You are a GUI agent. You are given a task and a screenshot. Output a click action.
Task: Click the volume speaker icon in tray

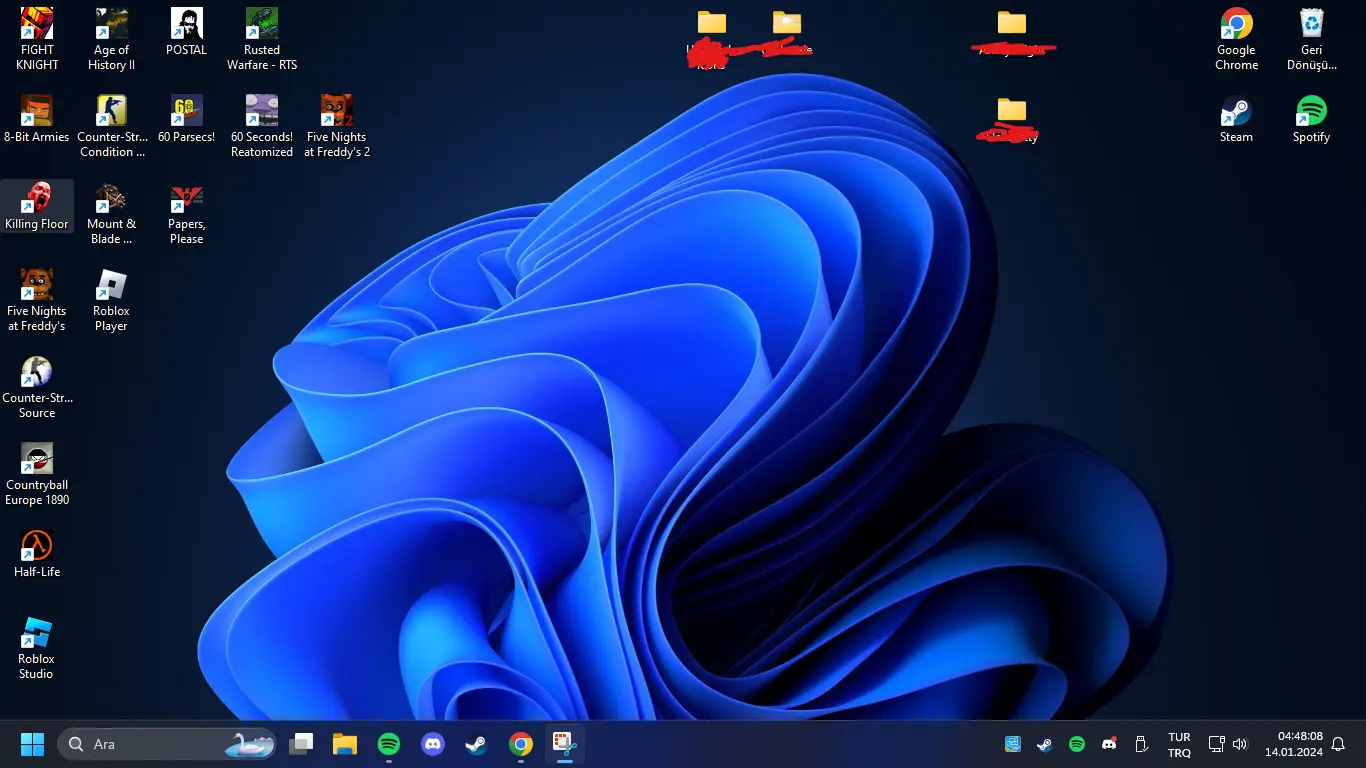[1241, 744]
